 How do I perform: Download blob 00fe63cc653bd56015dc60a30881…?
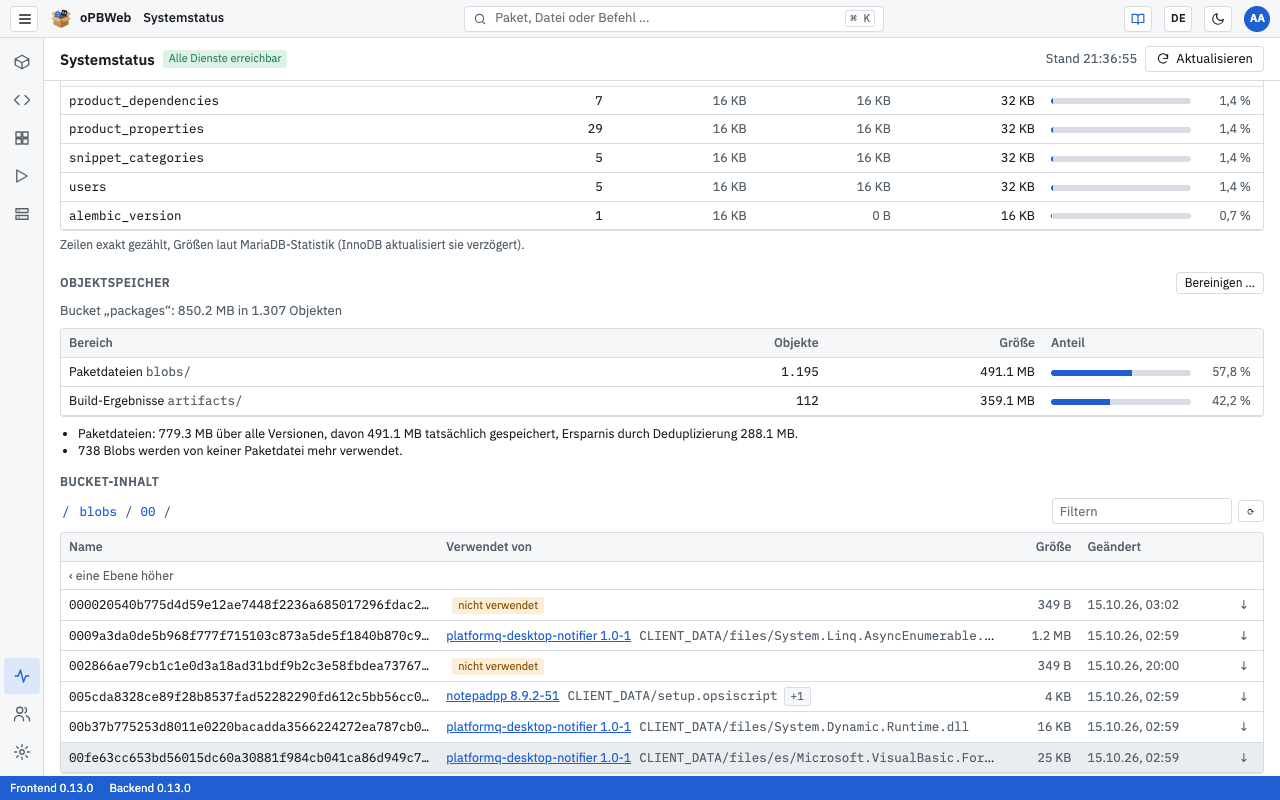point(1244,758)
